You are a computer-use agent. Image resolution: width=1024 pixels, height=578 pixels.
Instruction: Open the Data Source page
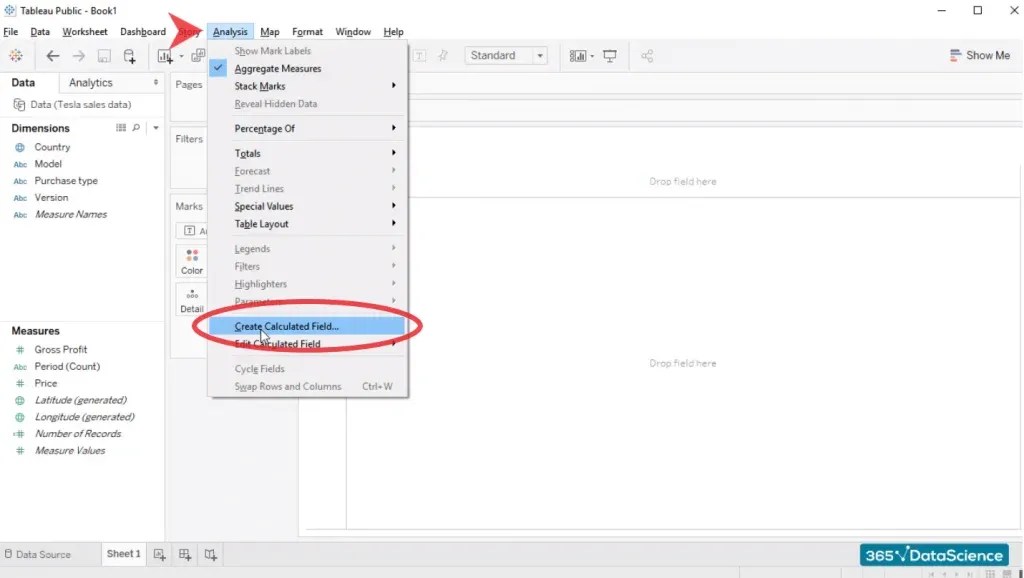[x=41, y=553]
